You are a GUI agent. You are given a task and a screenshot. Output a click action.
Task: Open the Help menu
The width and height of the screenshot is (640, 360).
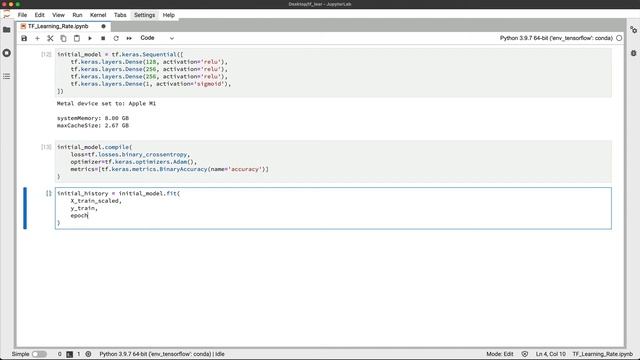coord(169,15)
